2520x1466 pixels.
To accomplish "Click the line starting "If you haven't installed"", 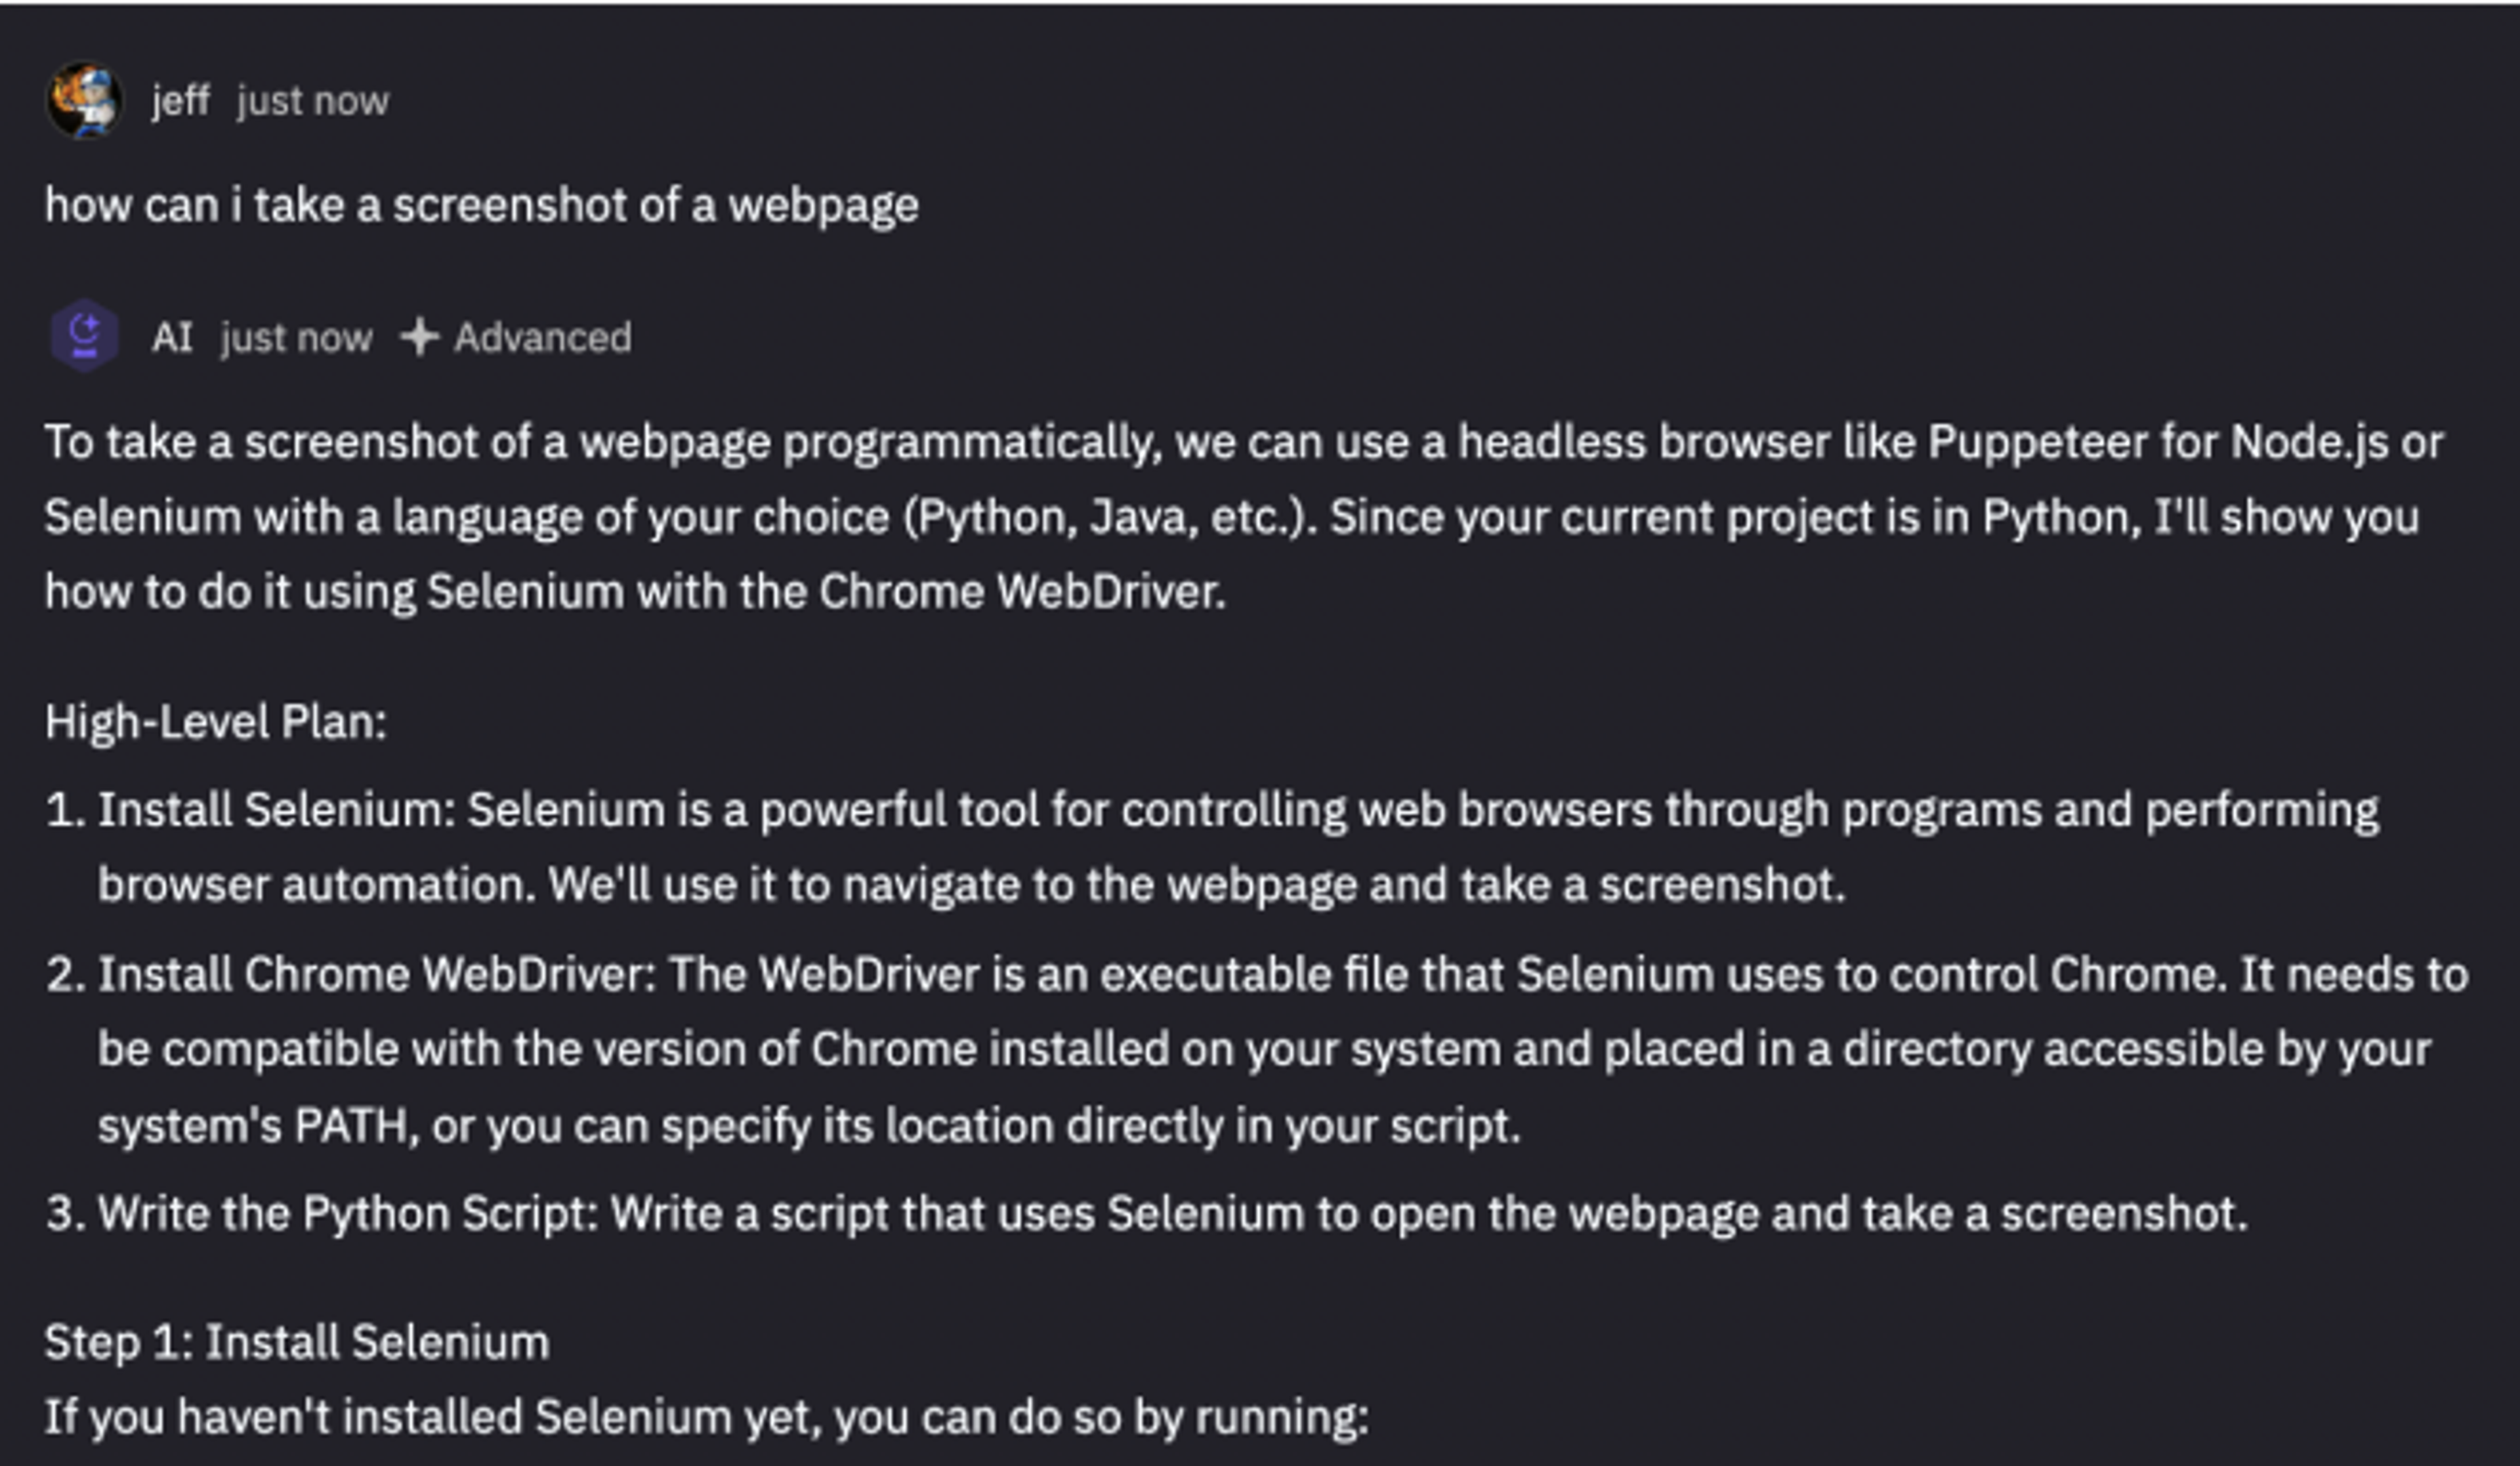I will pyautogui.click(x=706, y=1416).
